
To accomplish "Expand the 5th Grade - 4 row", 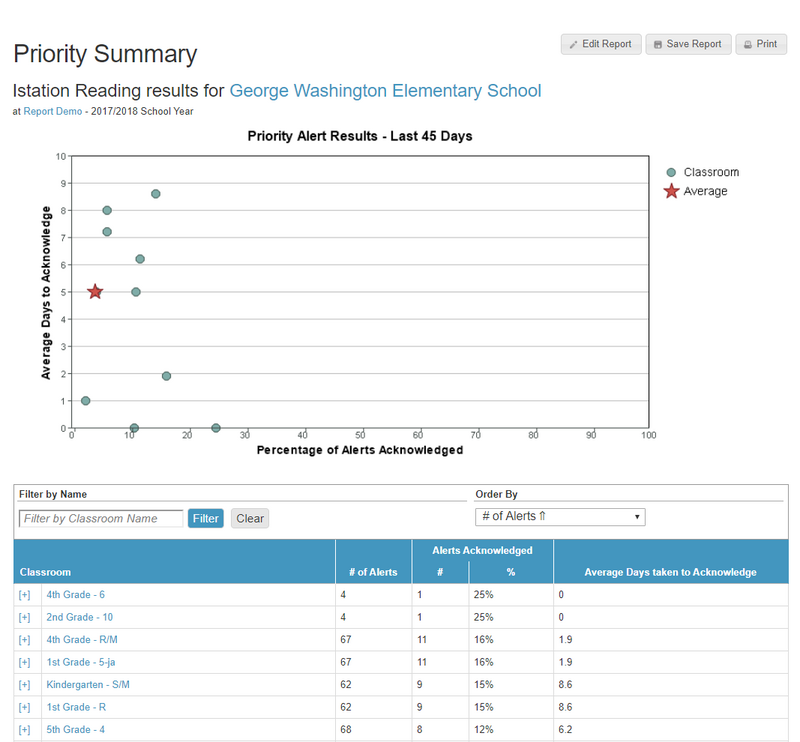I will pos(24,730).
